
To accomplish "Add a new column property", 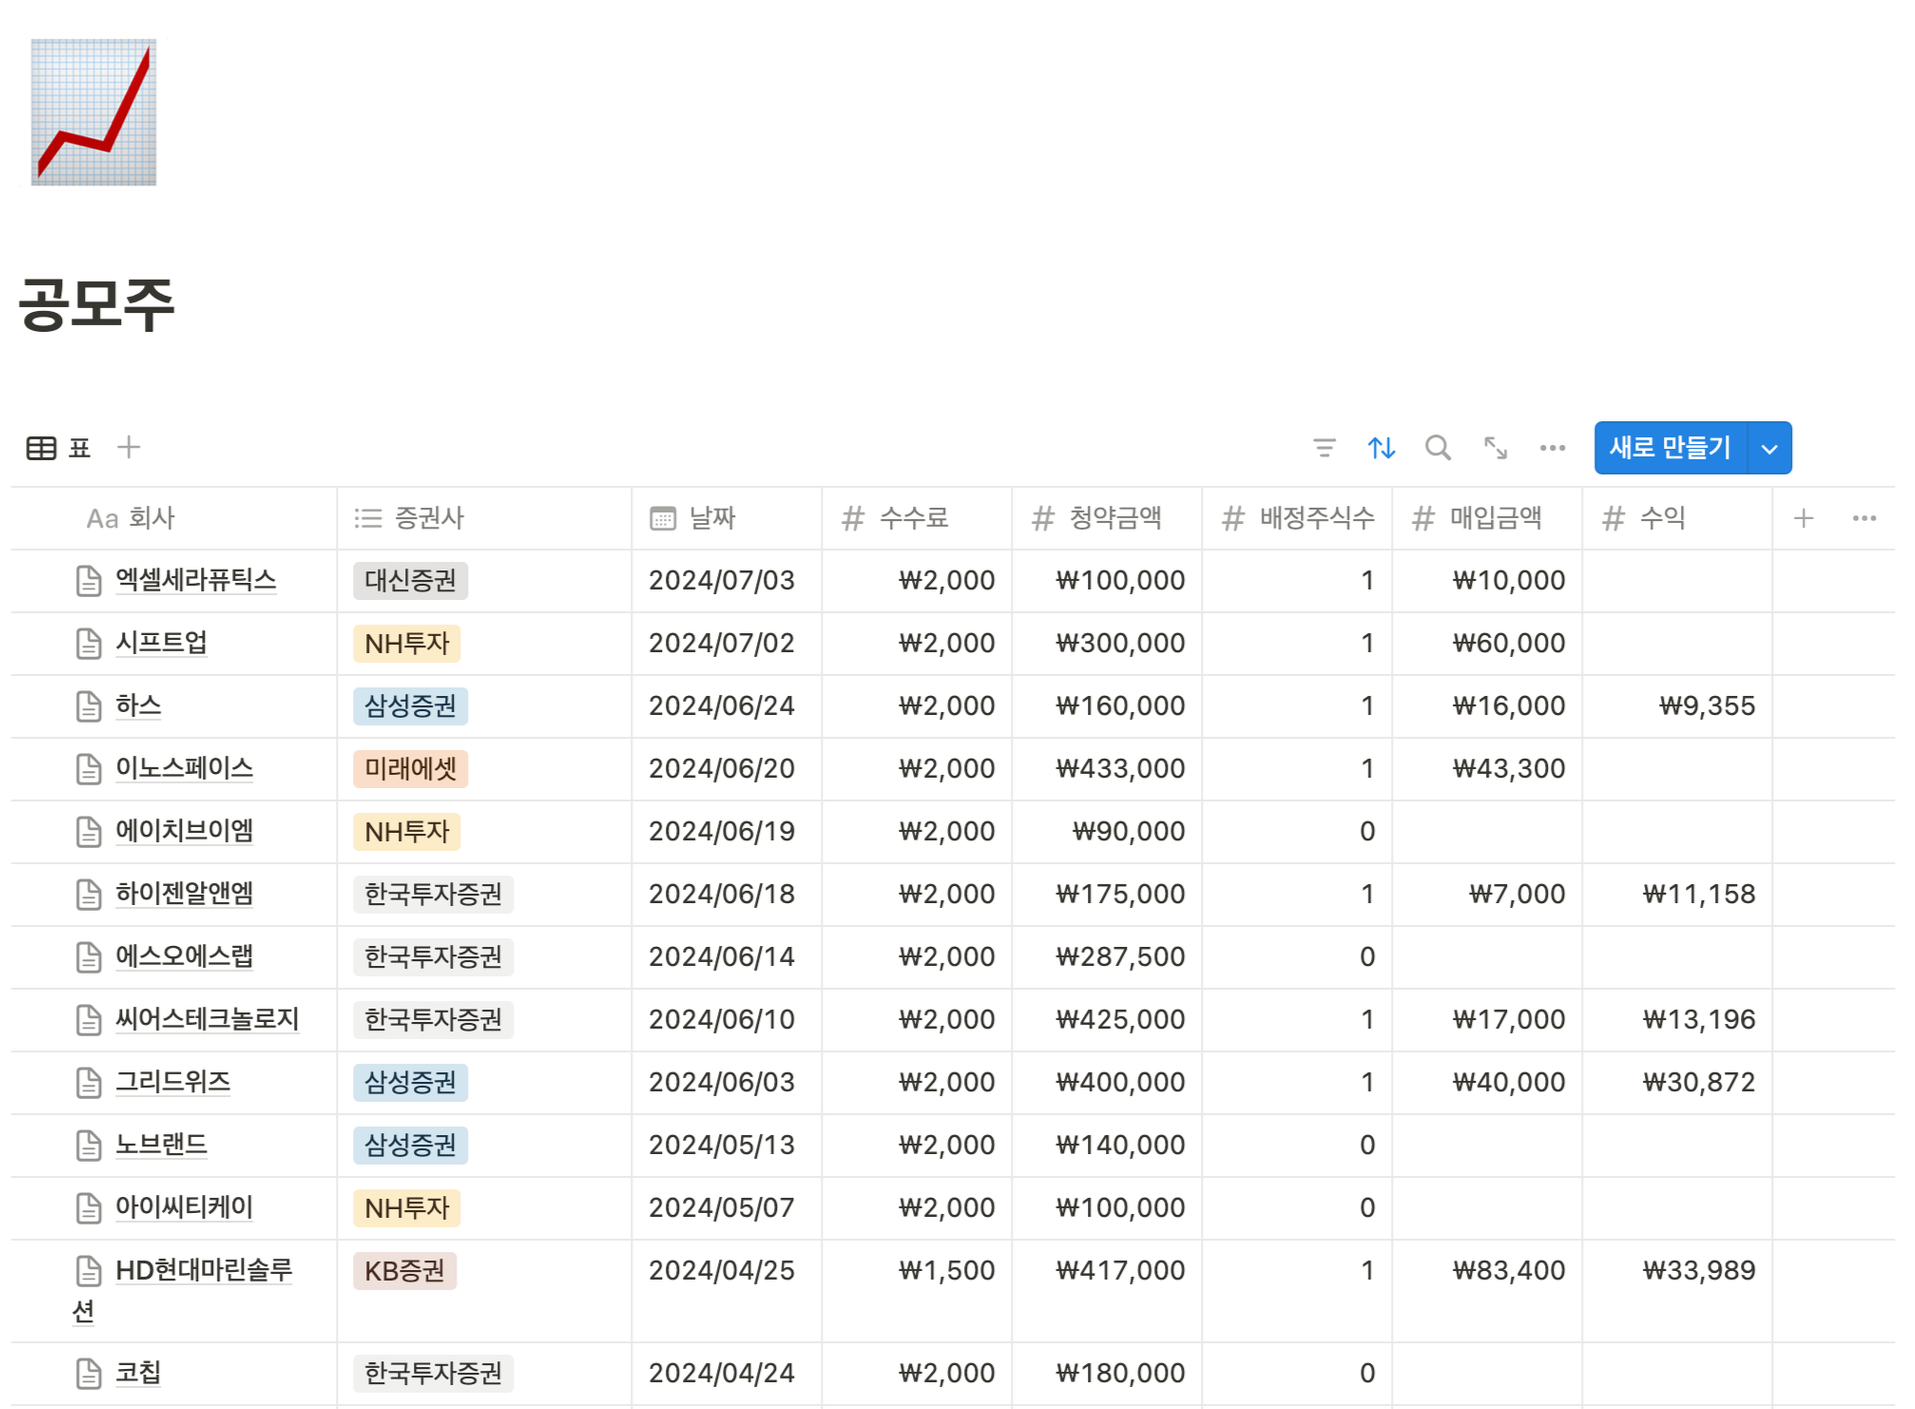I will pyautogui.click(x=1803, y=518).
